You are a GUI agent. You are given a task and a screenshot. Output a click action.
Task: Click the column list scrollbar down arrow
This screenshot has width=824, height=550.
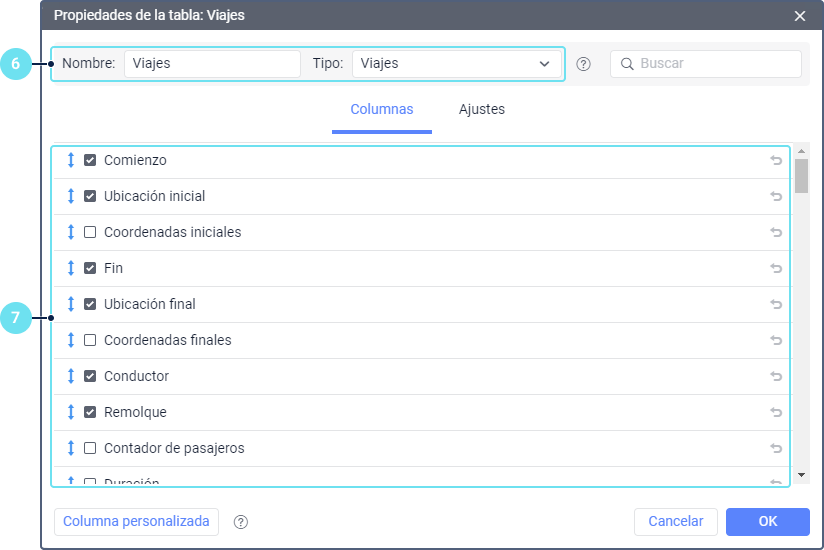pyautogui.click(x=801, y=474)
